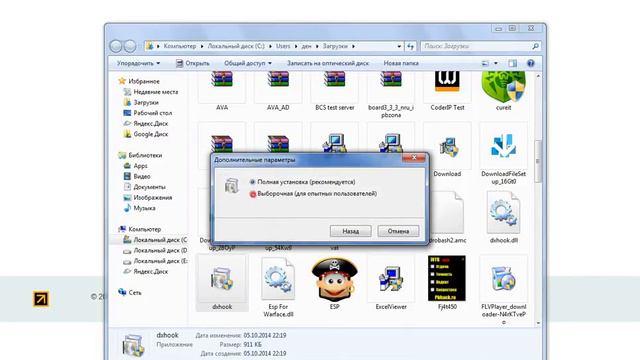Click the refresh button beside address bar
This screenshot has height=360, width=640.
(411, 47)
